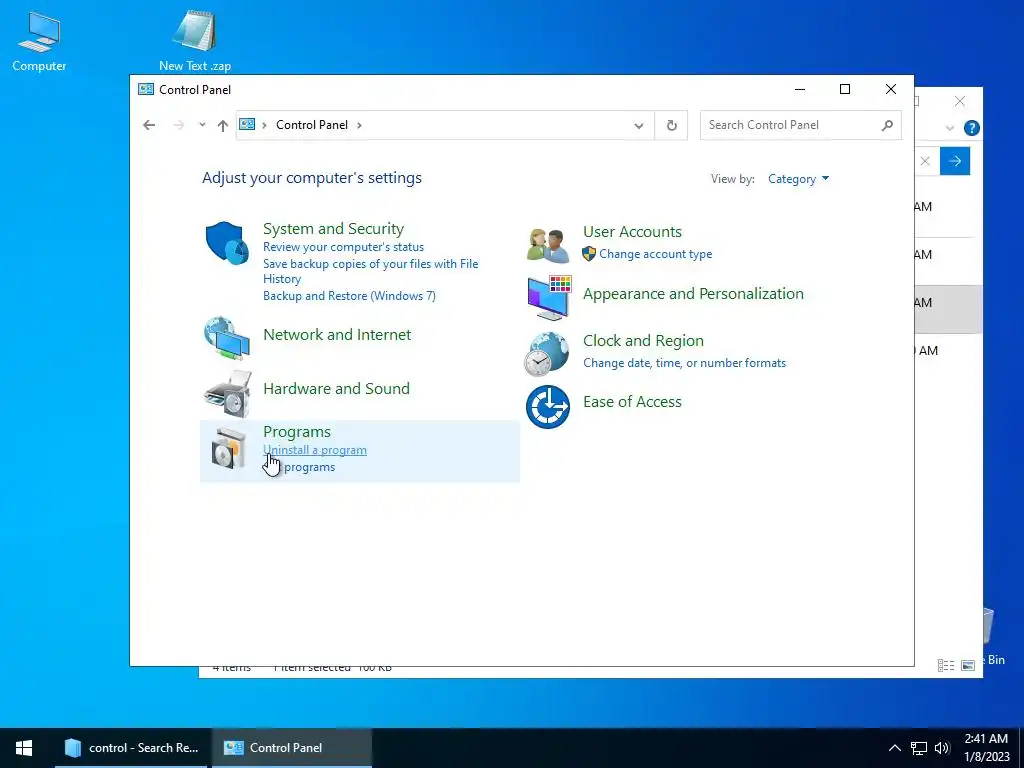
Task: Open the Clock and Region link
Action: [x=643, y=341]
